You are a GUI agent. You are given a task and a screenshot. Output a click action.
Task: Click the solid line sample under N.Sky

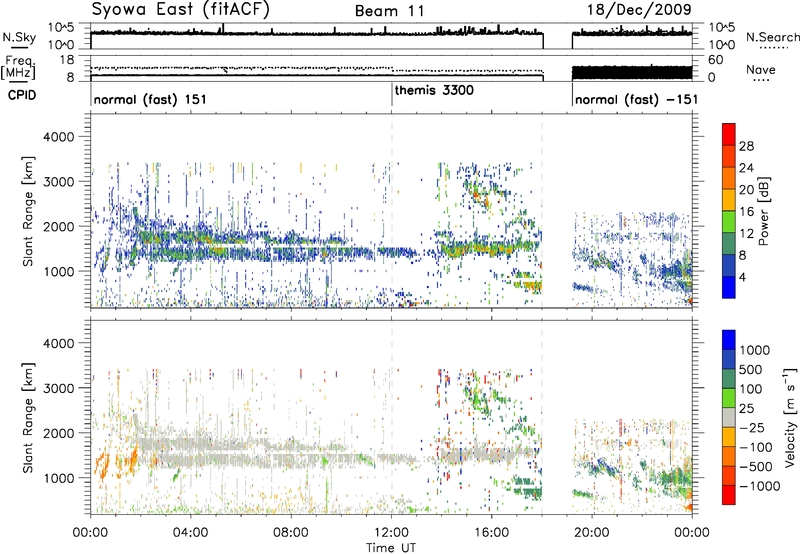click(19, 48)
